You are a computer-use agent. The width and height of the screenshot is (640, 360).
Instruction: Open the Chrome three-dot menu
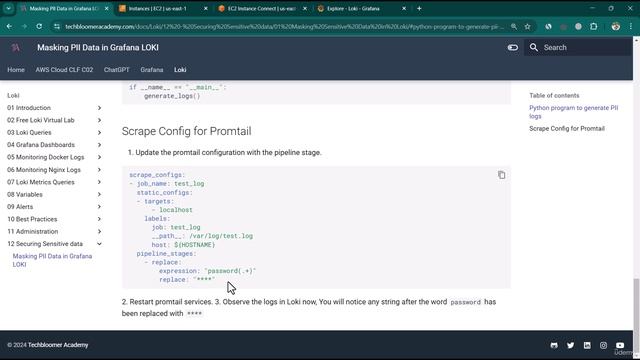tap(631, 27)
